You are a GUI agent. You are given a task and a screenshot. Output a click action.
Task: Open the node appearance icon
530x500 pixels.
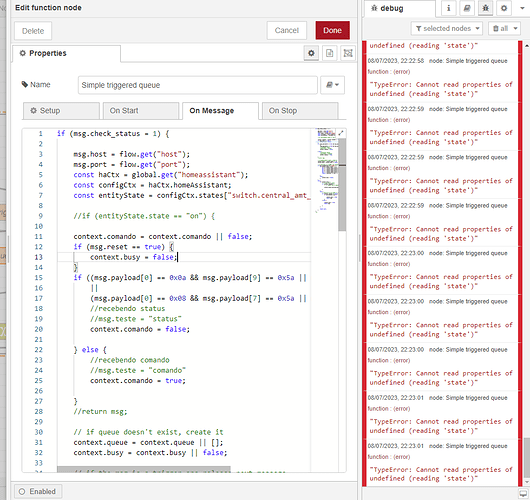coord(348,53)
